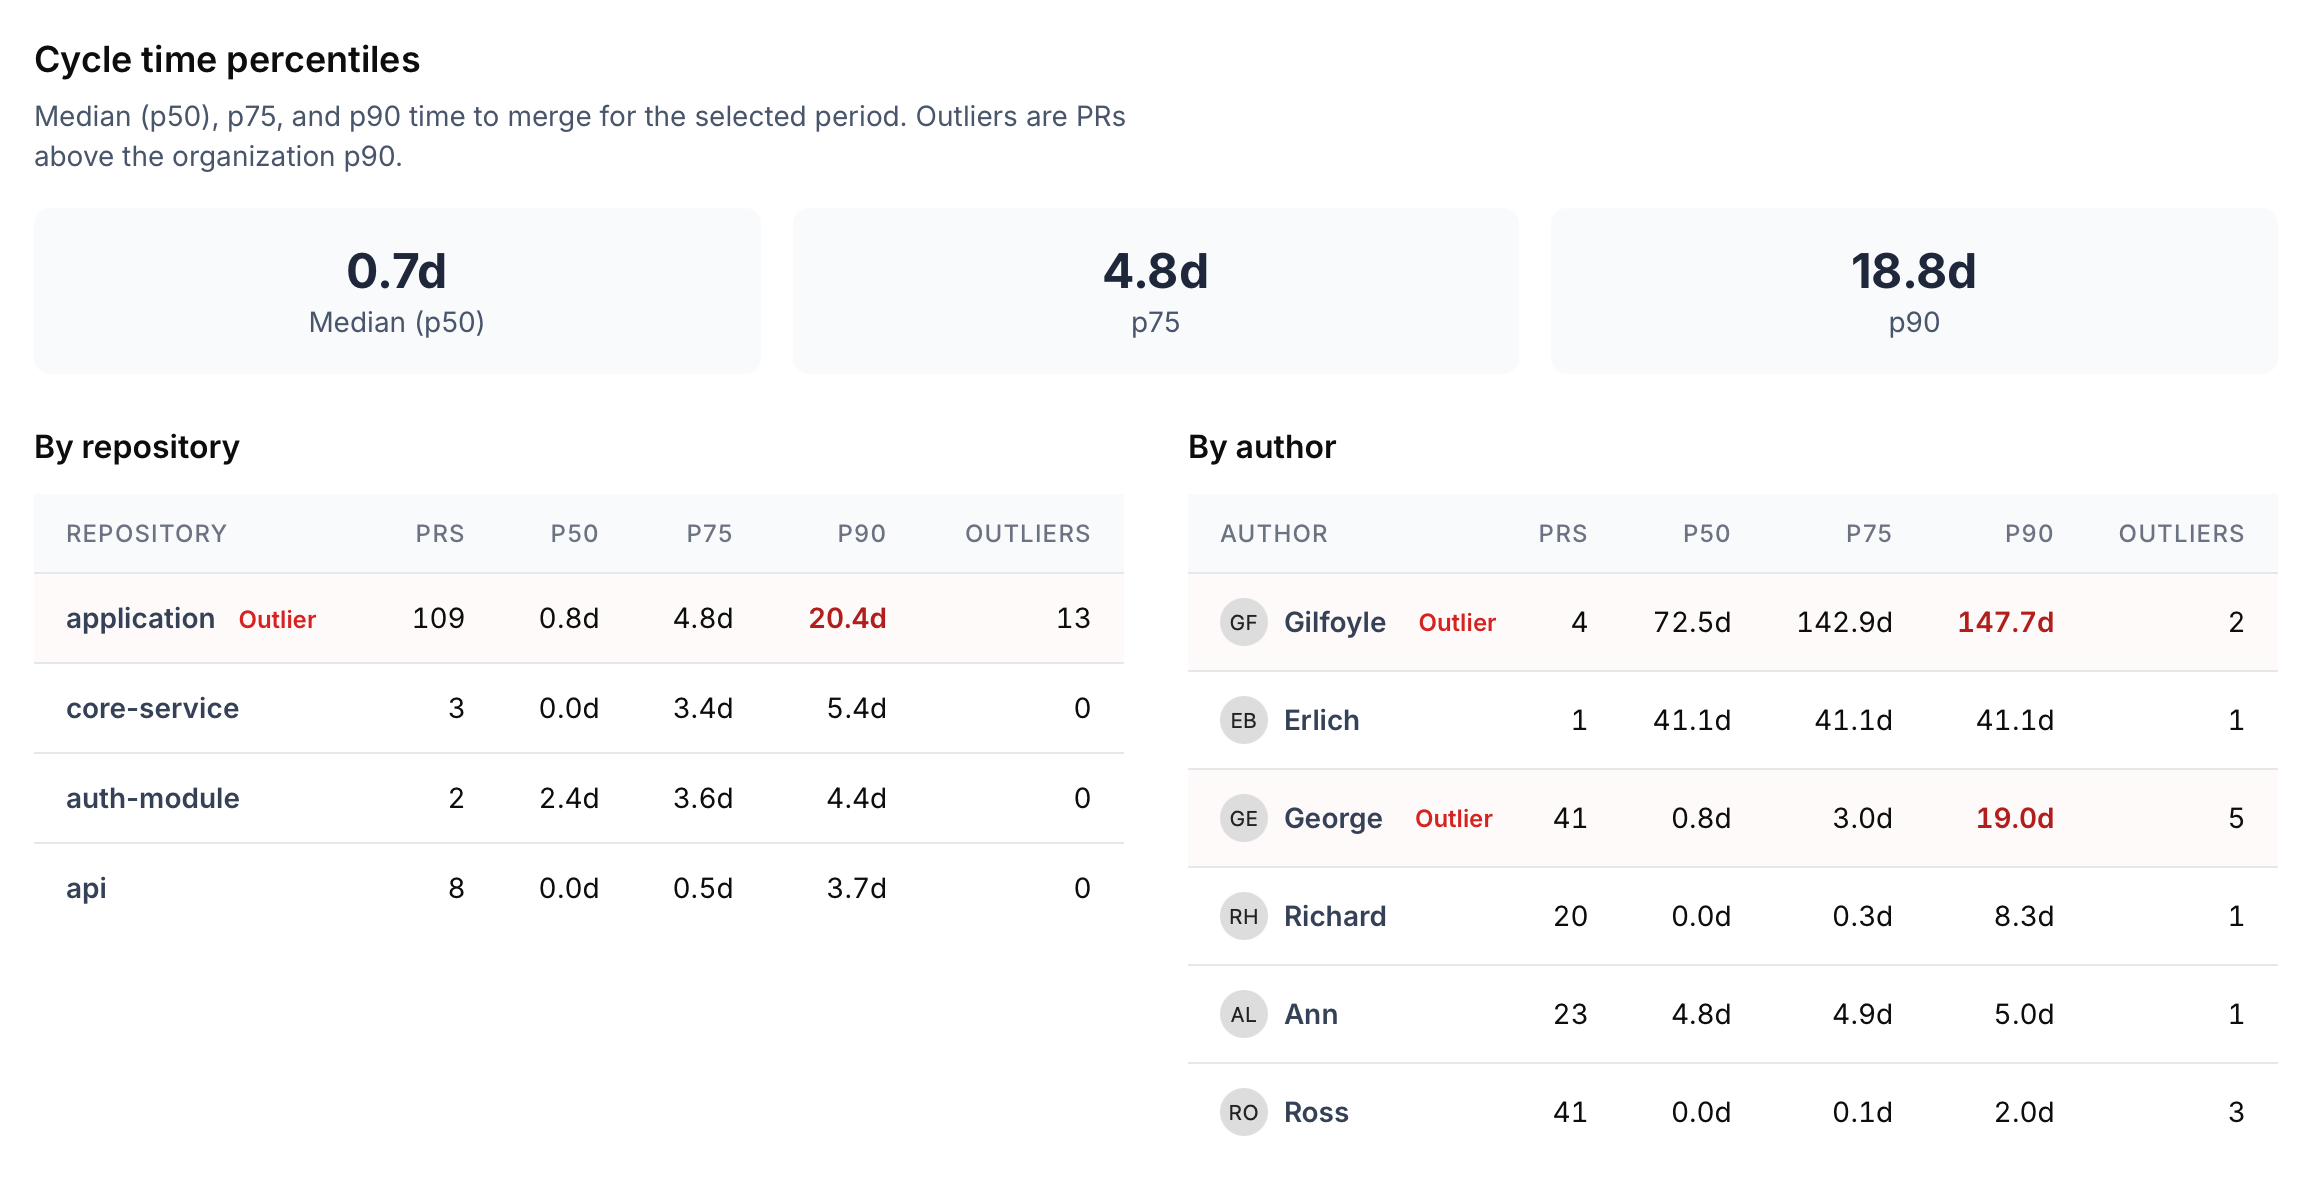This screenshot has height=1182, width=2304.
Task: Open the api repository
Action: pos(86,888)
